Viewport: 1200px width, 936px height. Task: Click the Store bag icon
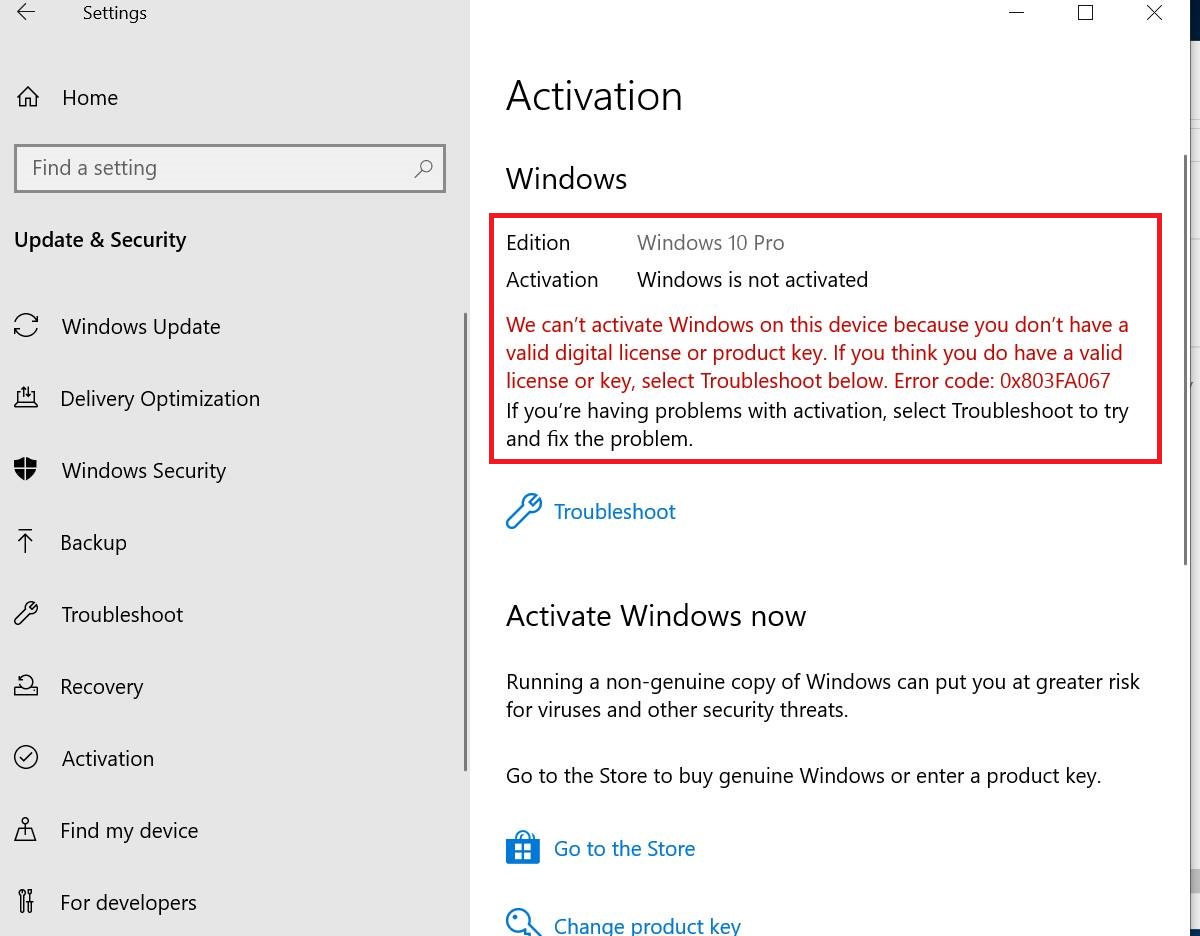(x=523, y=848)
